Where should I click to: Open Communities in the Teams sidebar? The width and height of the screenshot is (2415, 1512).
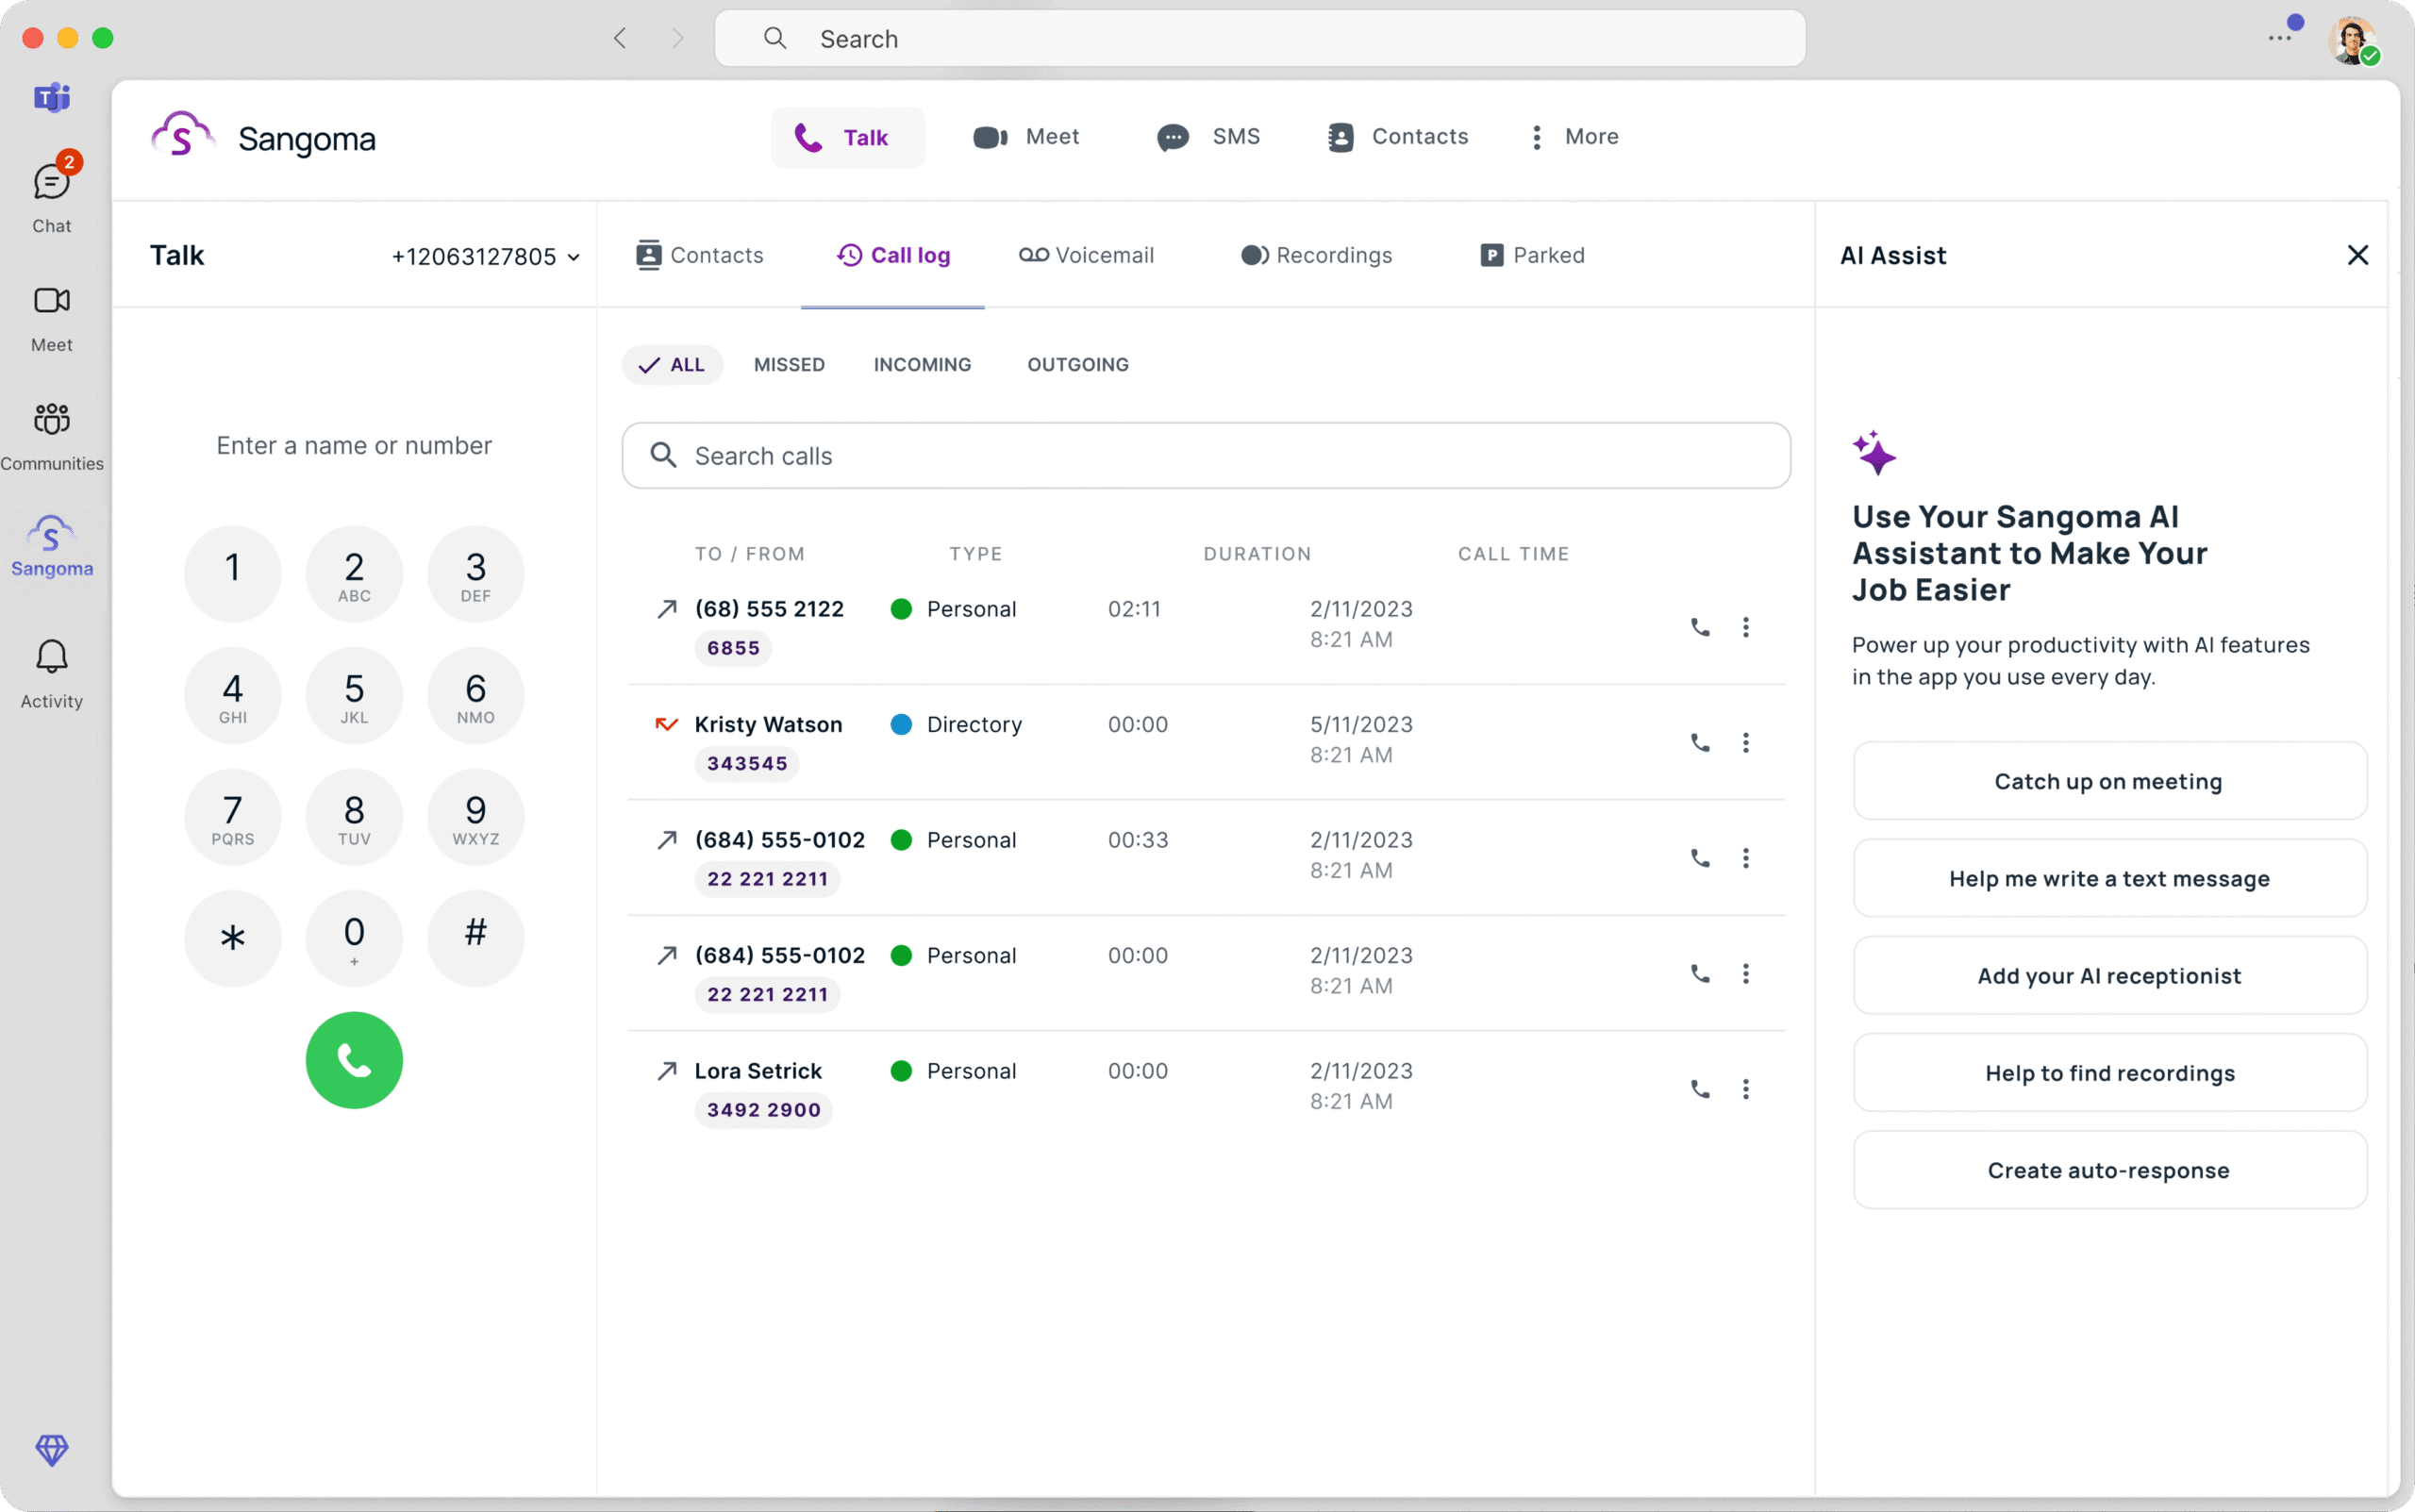coord(52,436)
